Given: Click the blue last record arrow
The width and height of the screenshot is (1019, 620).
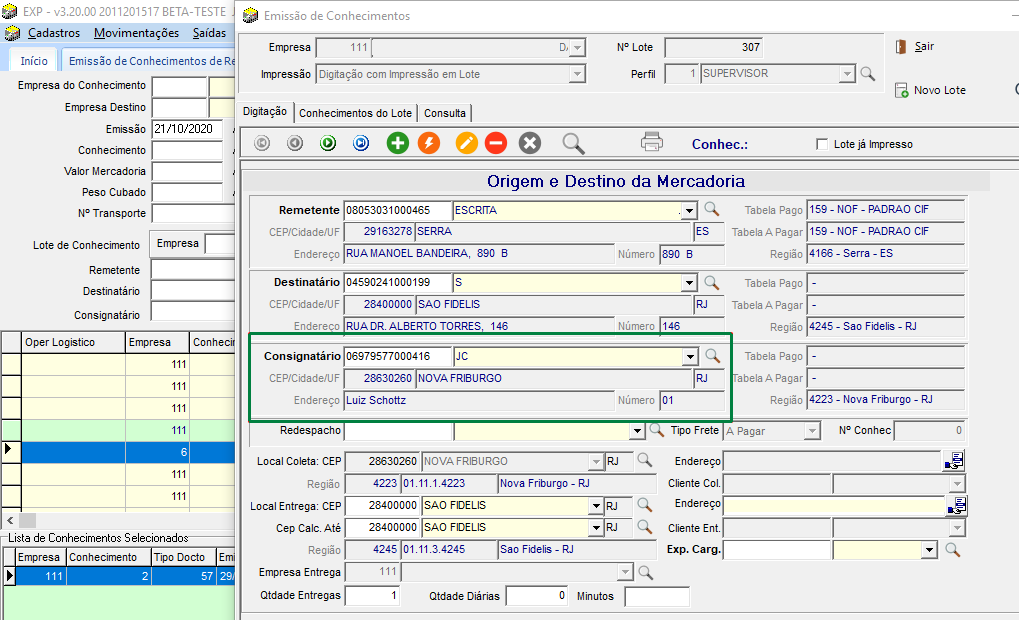Looking at the screenshot, I should pos(361,143).
